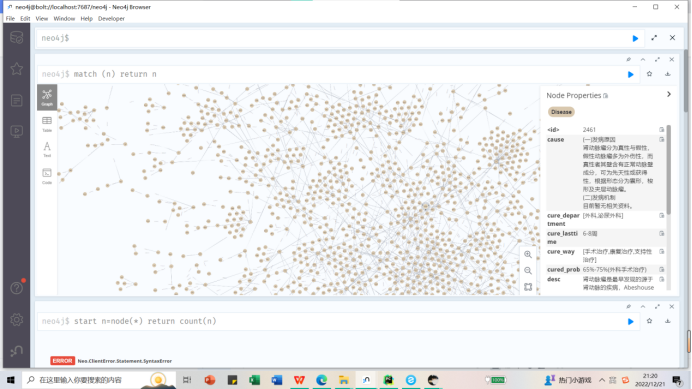Screen dimensions: 692x389
Task: Toggle fullscreen of the main query editor
Action: pyautogui.click(x=654, y=38)
